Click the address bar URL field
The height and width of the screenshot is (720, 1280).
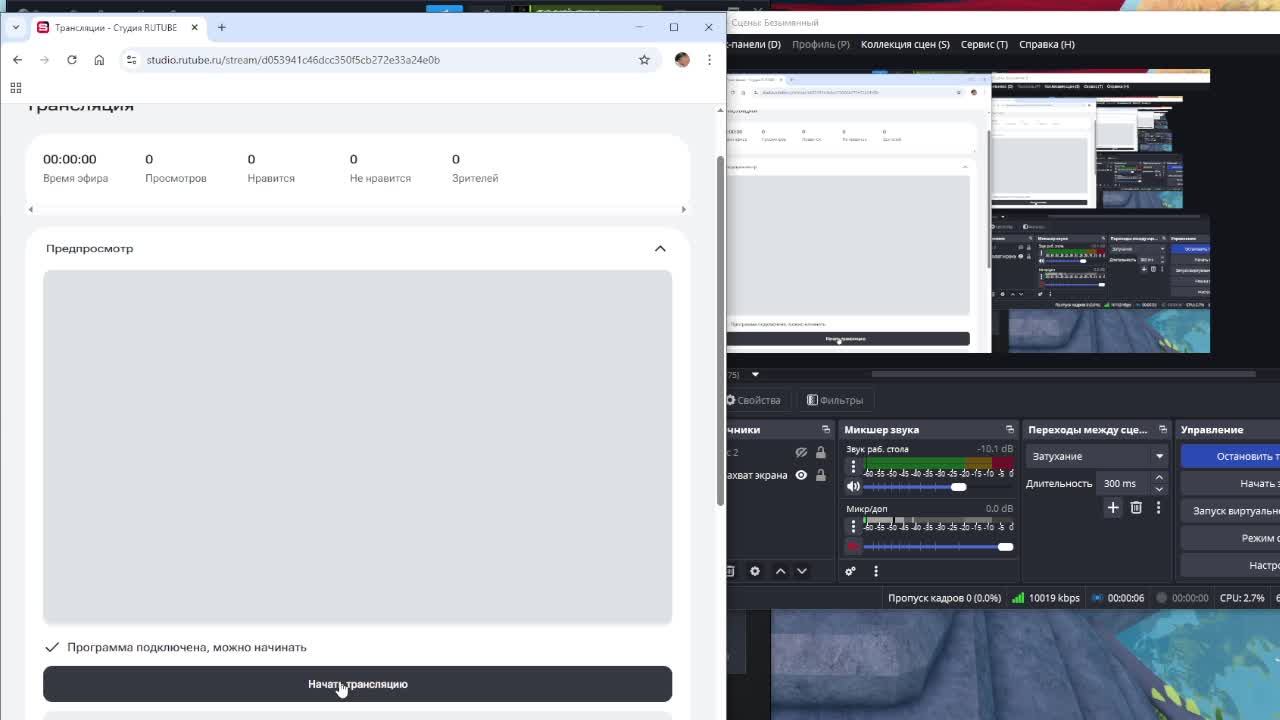[x=390, y=60]
